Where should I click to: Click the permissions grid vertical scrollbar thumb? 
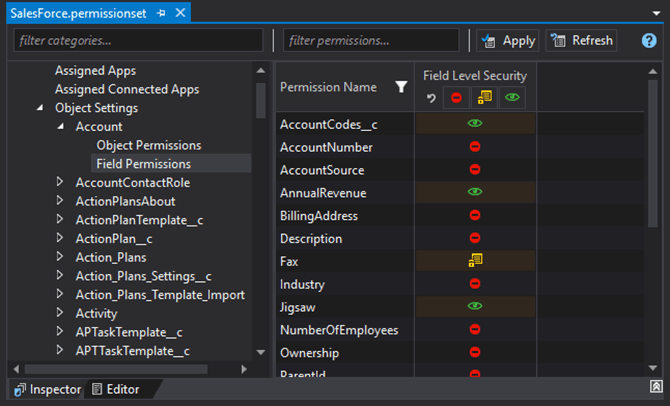pyautogui.click(x=652, y=154)
